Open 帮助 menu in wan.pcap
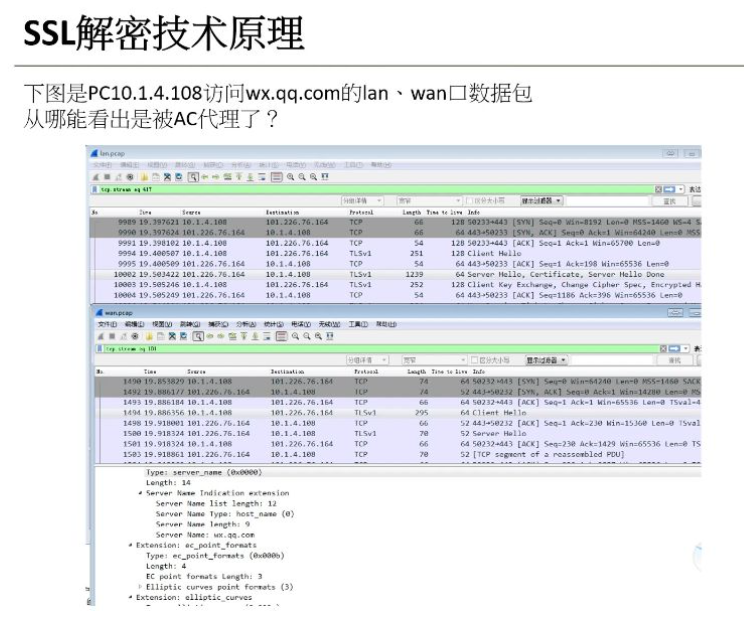Viewport: 744px width, 618px height. (386, 324)
